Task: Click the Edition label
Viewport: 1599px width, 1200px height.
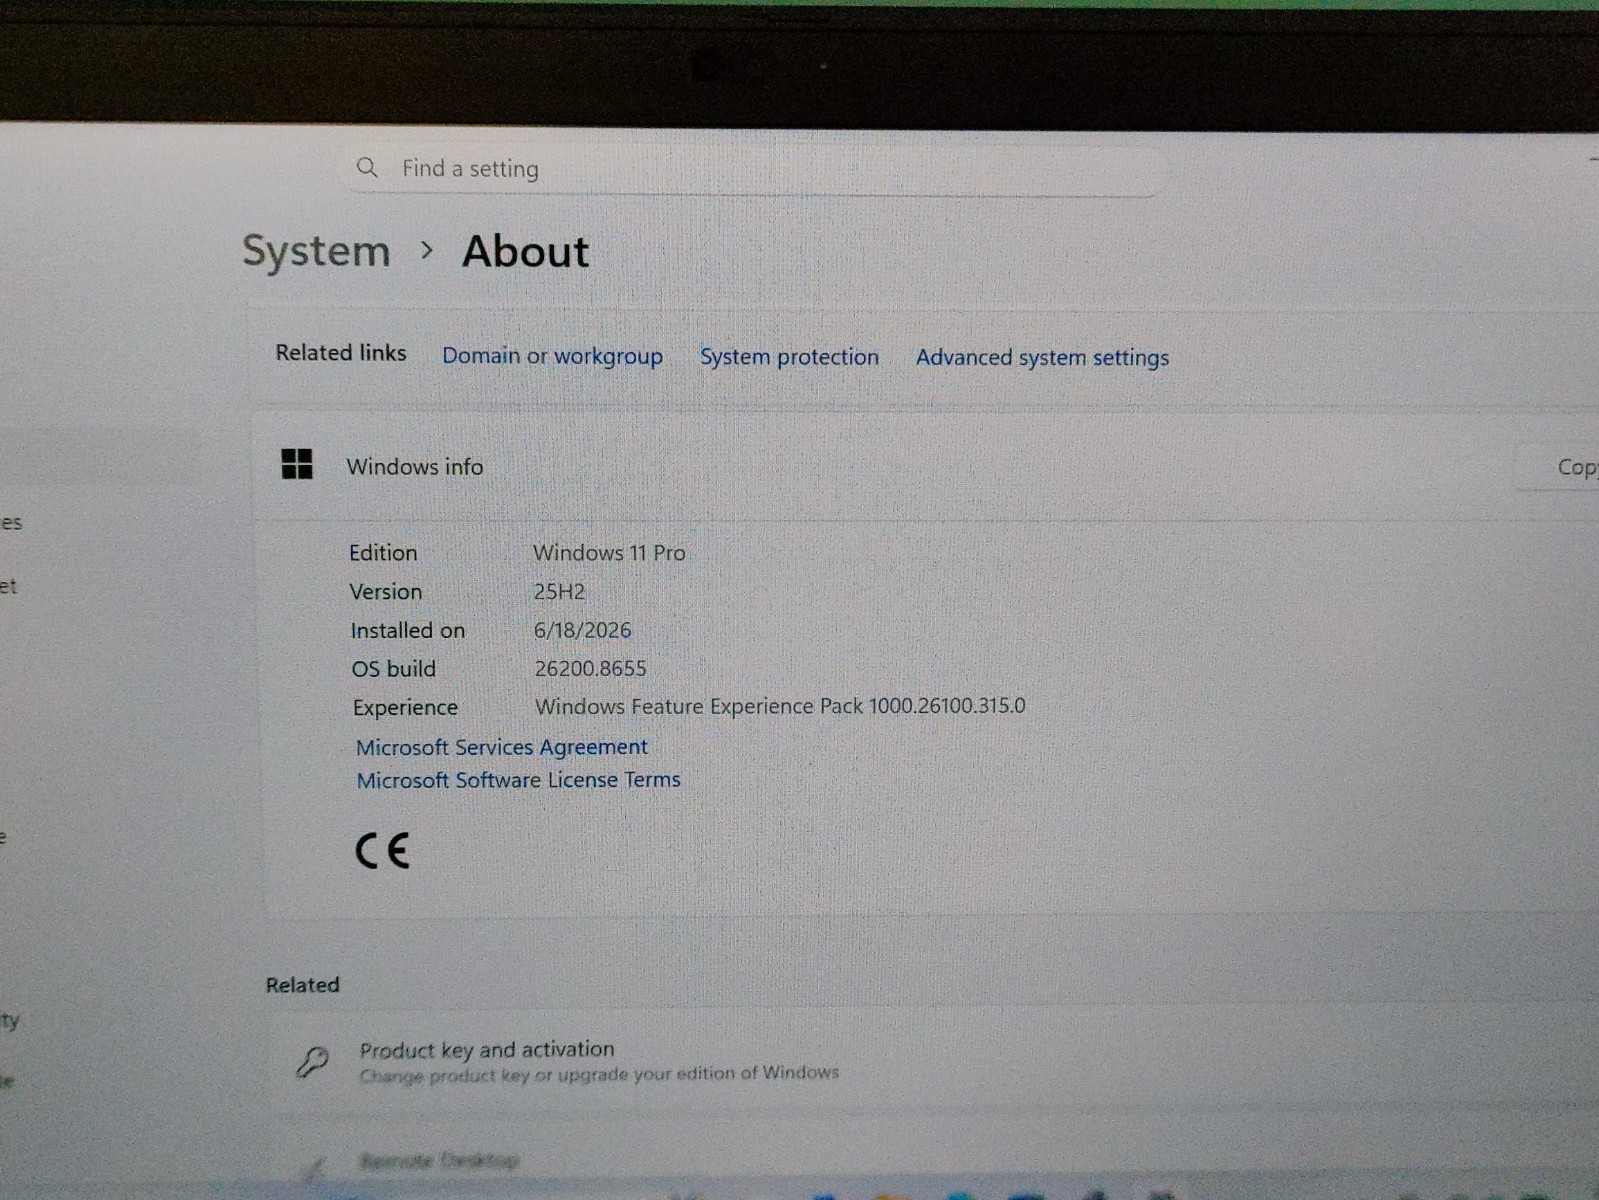Action: [383, 553]
